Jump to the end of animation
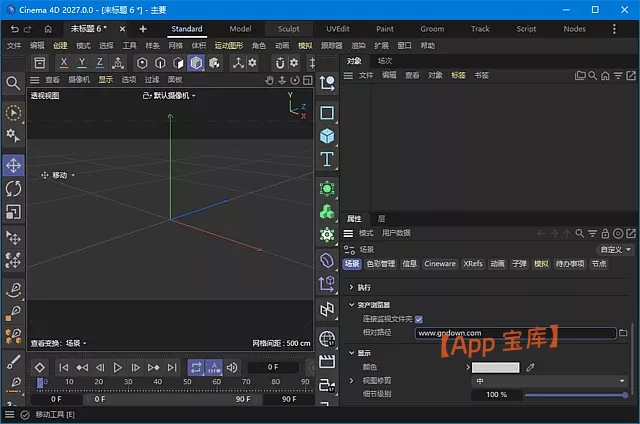Viewport: 640px width, 424px height. (x=172, y=368)
